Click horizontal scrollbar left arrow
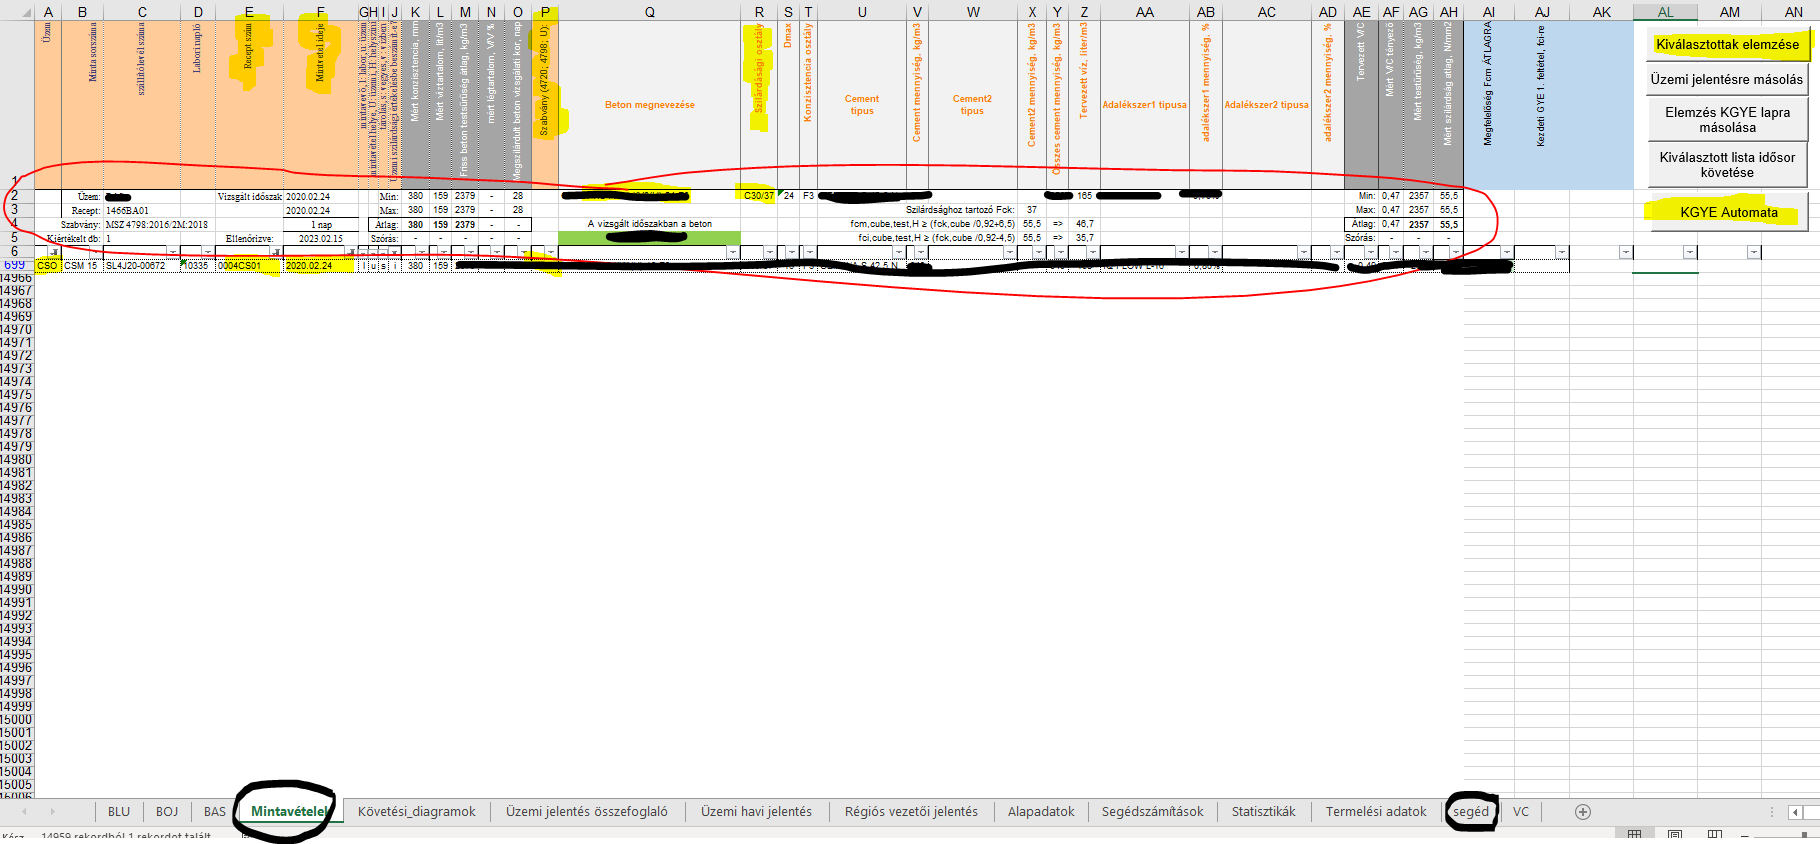Screen dimensions: 1820x844 click(x=1795, y=812)
